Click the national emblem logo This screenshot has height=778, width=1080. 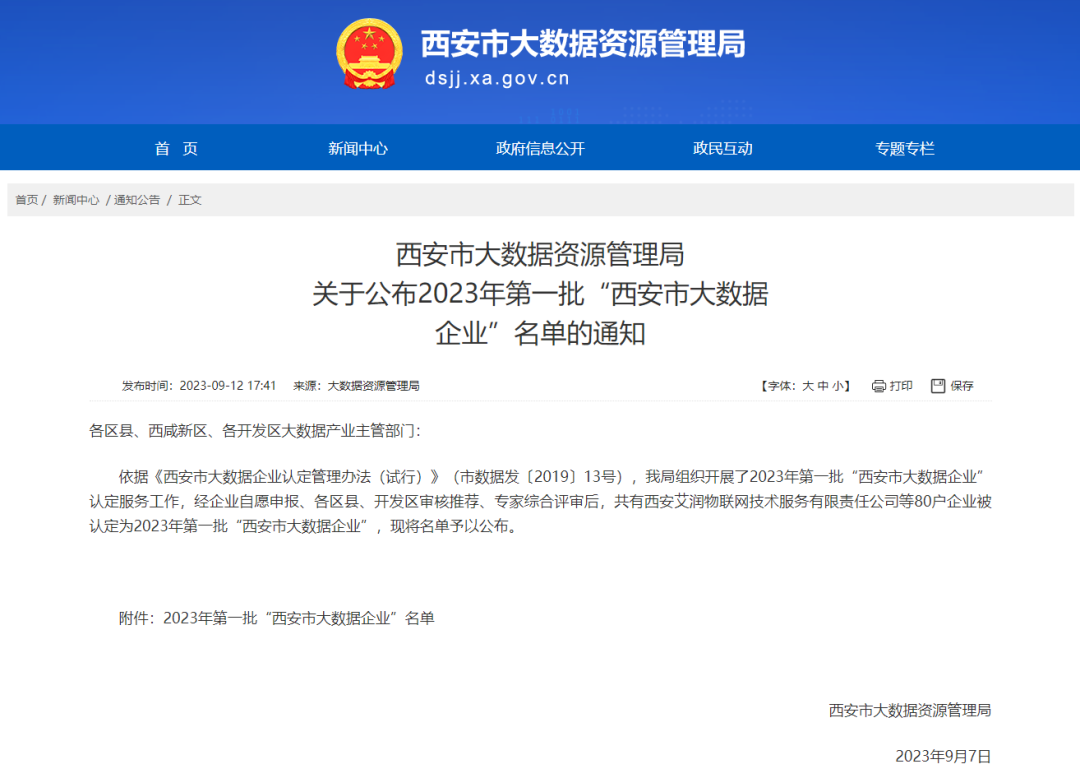pyautogui.click(x=369, y=54)
